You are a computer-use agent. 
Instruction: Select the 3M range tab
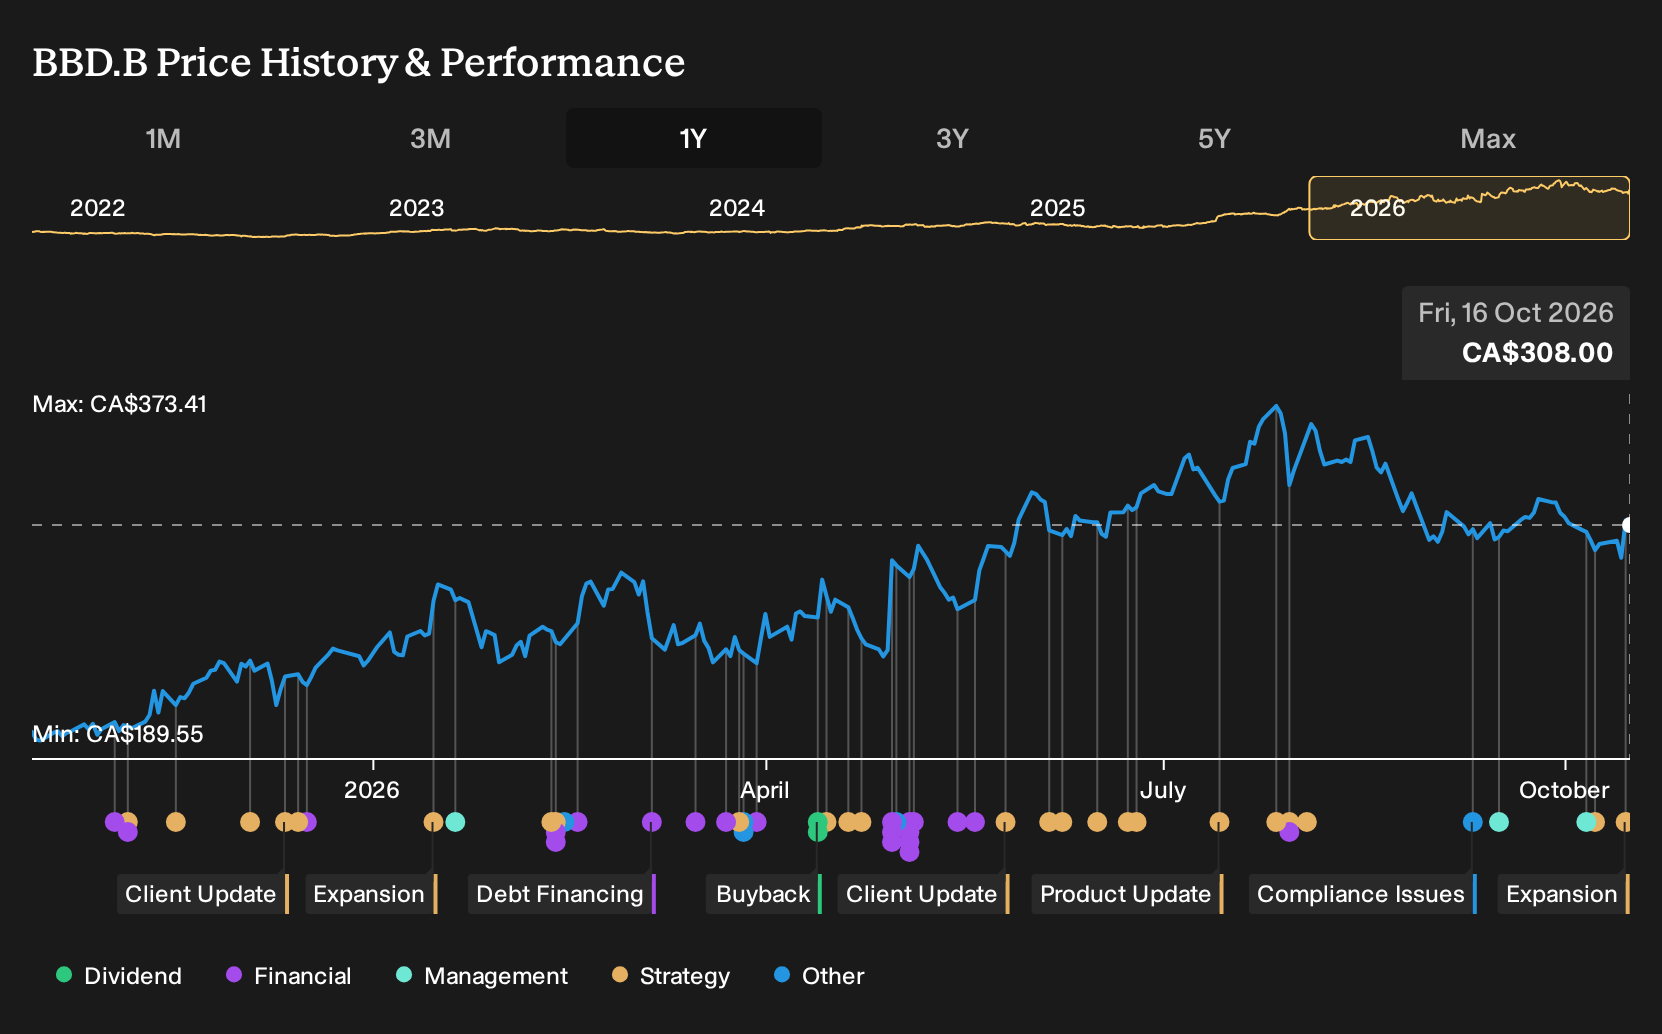tap(430, 138)
